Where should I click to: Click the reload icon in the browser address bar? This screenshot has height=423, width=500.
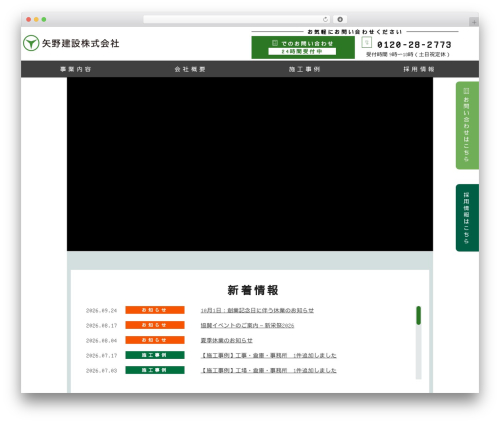(325, 19)
